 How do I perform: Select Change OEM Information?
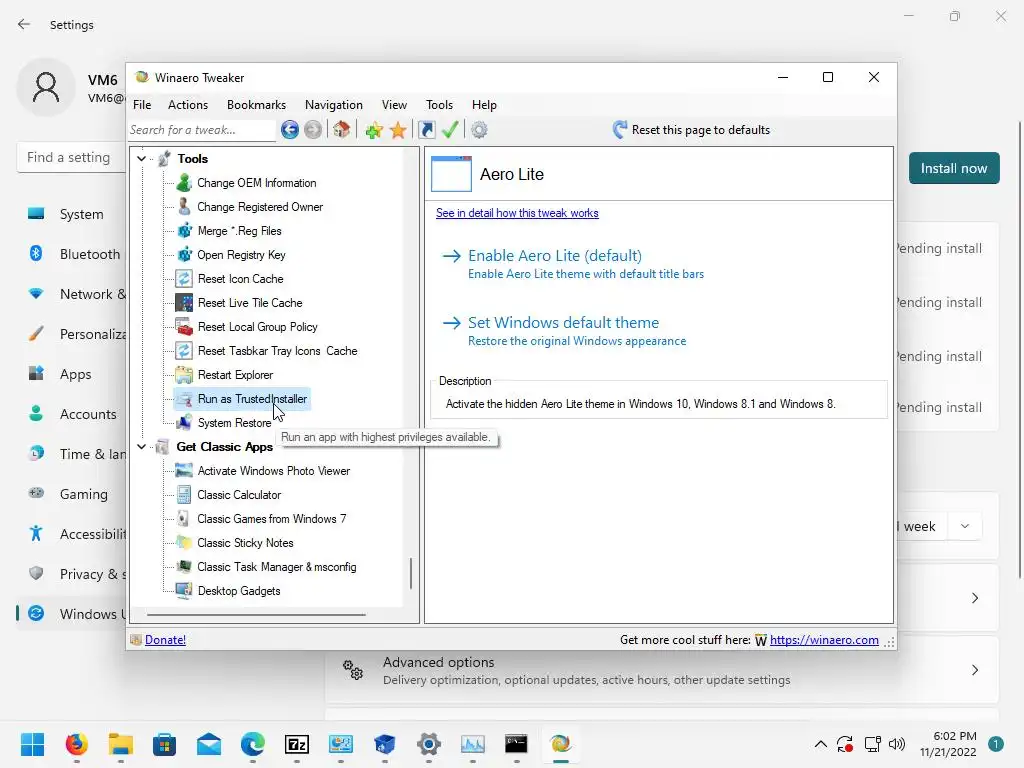coord(257,183)
